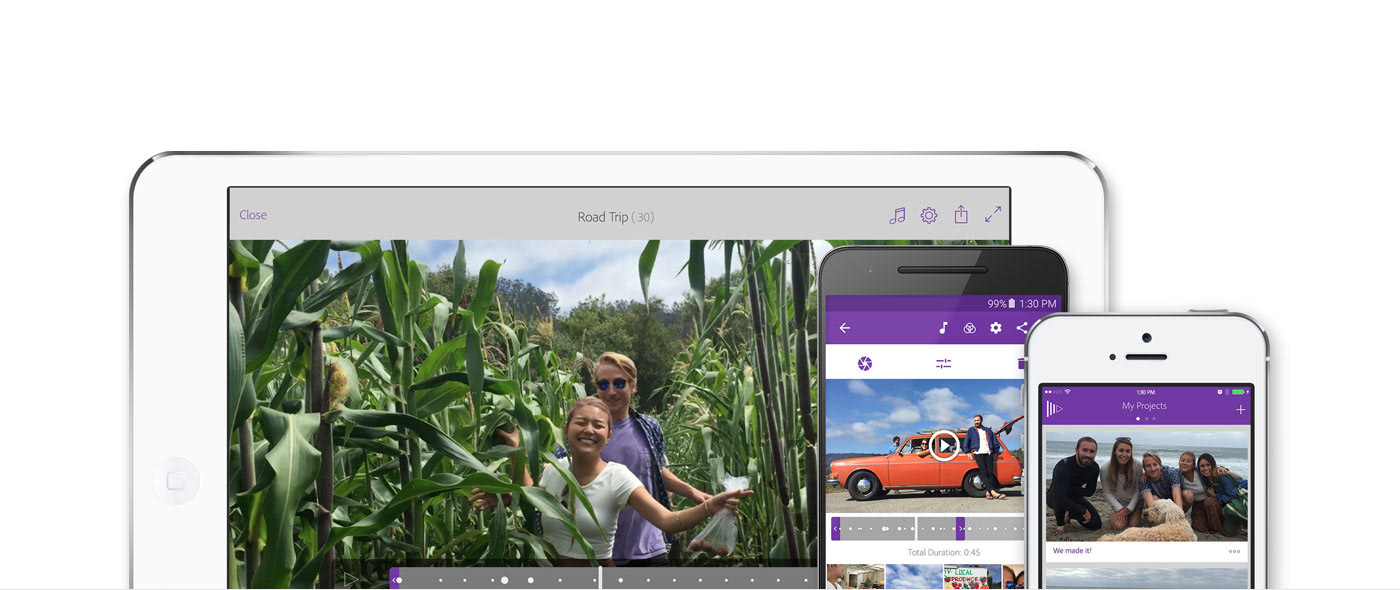Click the "We made it!" project name
This screenshot has width=1400, height=590.
[1072, 551]
